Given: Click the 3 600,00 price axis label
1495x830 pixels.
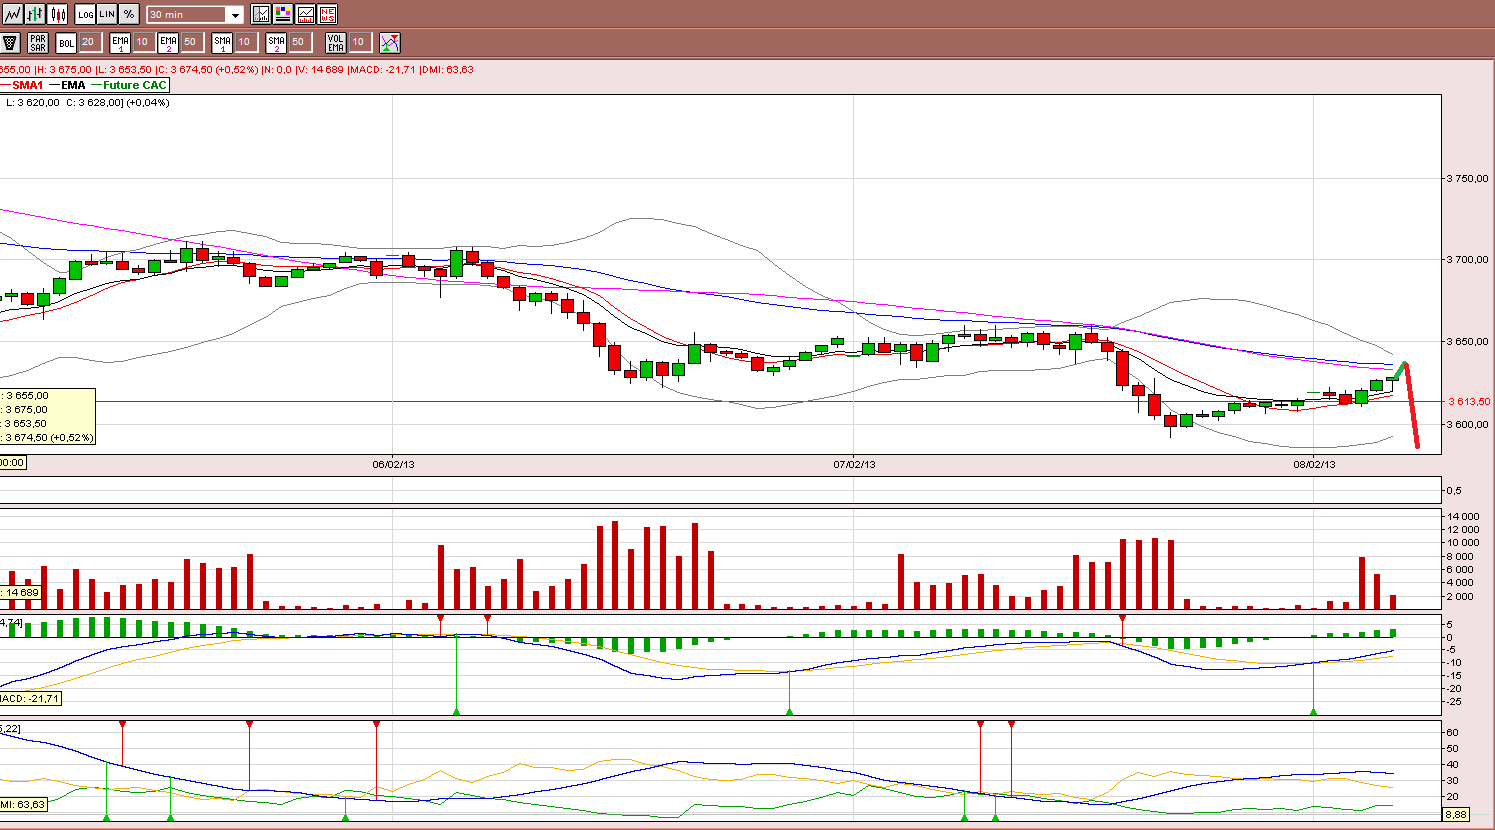Looking at the screenshot, I should [x=1468, y=424].
